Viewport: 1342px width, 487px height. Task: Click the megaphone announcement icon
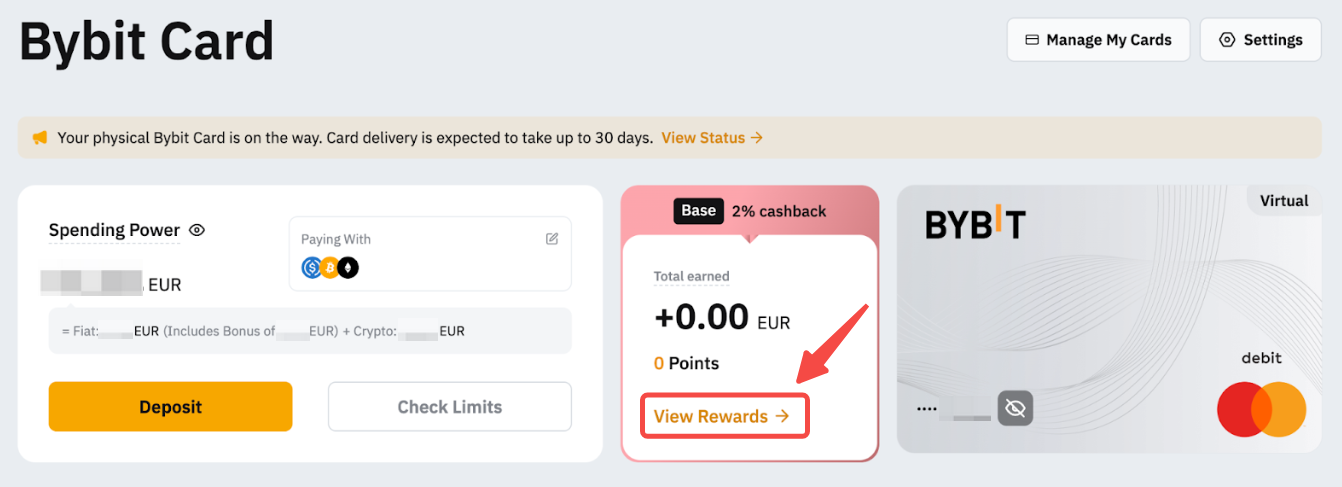(40, 138)
